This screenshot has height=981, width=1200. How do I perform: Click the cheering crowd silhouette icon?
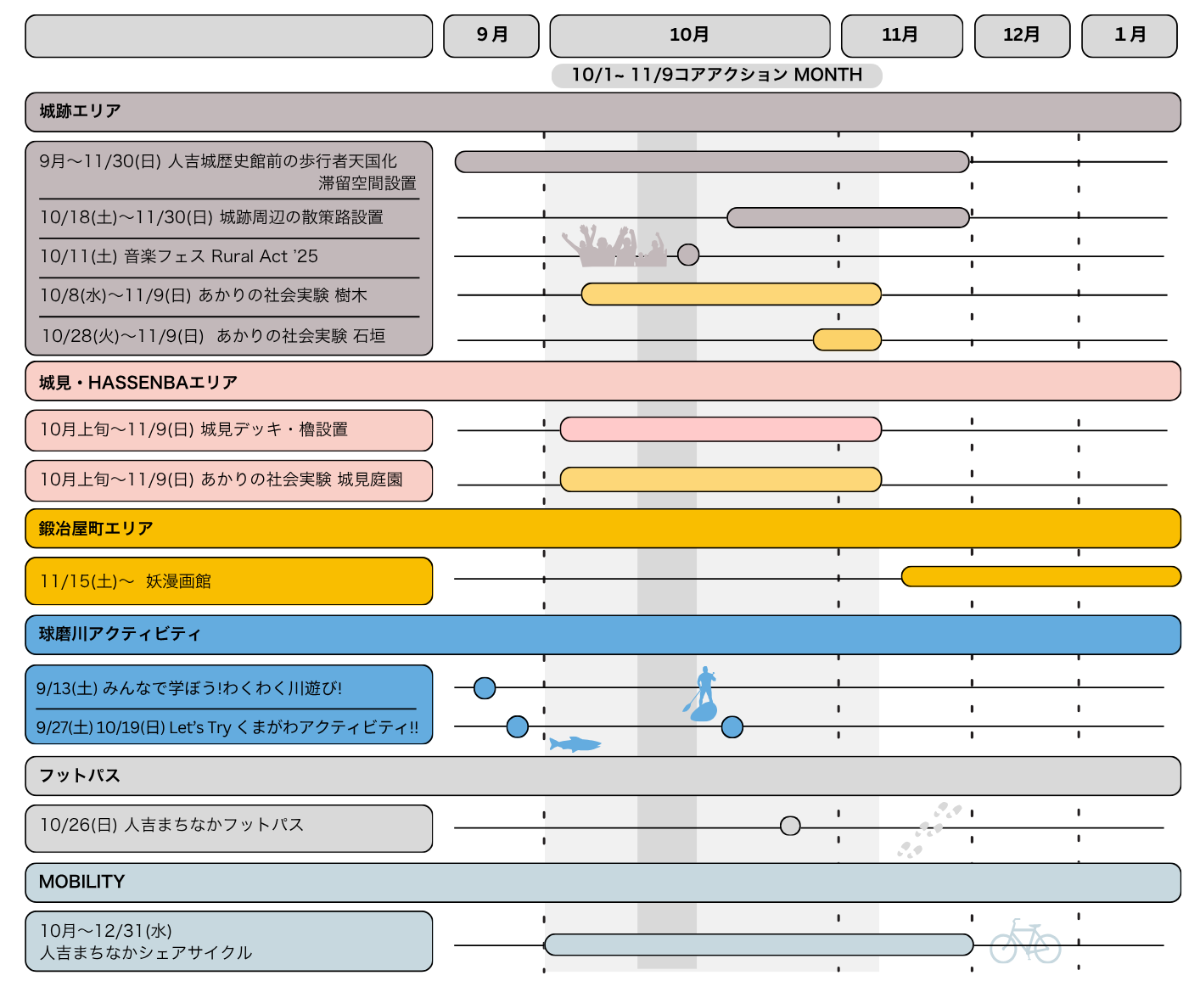coord(614,247)
